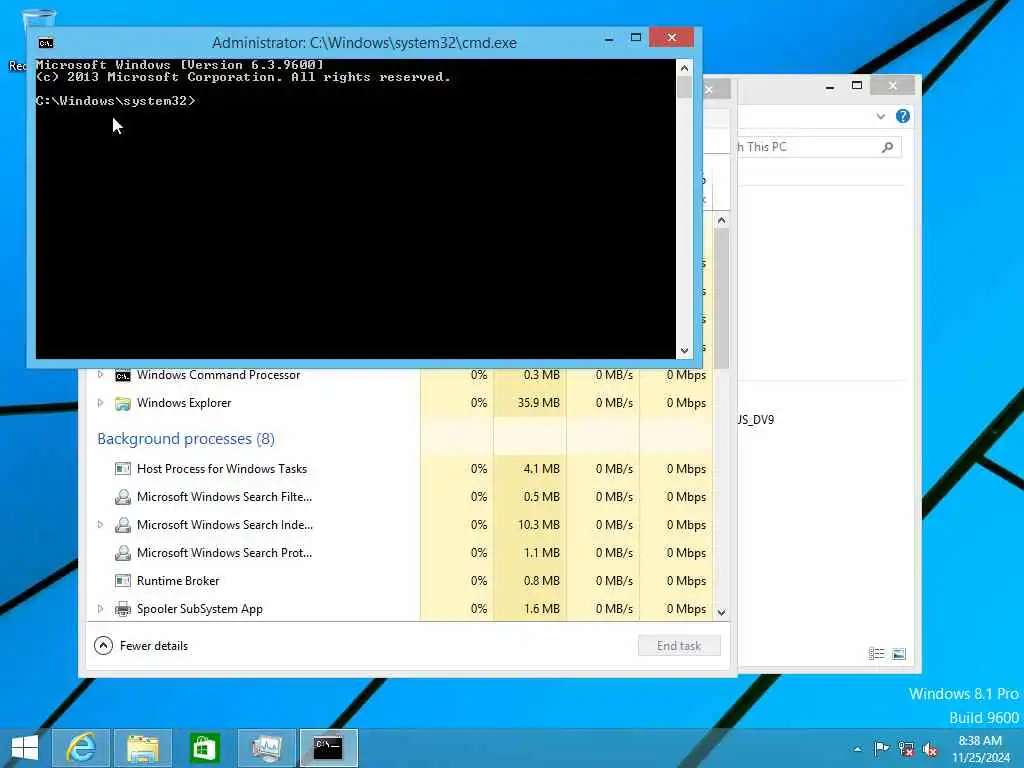
Task: Click the clock and date in tray
Action: click(x=980, y=749)
